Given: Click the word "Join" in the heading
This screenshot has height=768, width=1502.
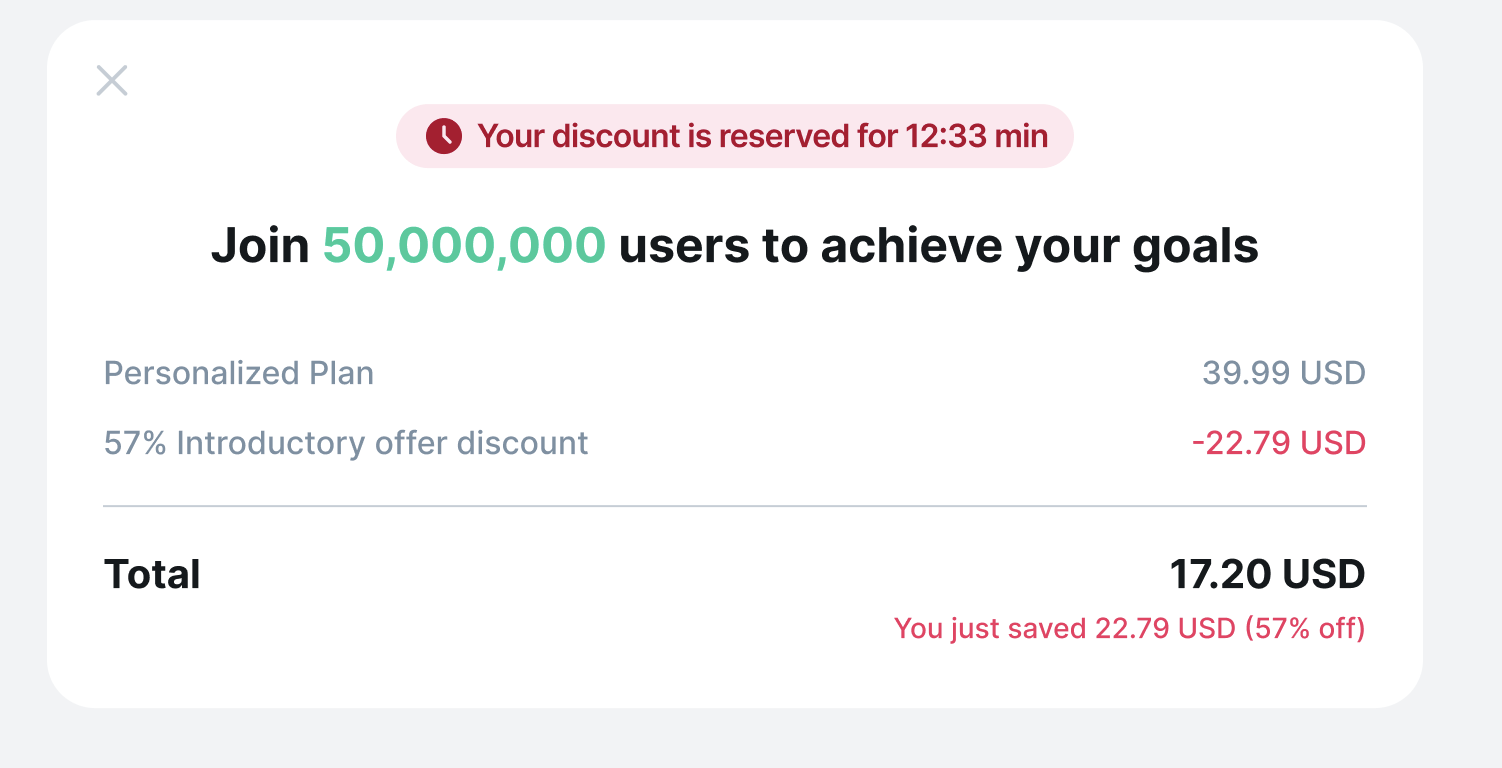Looking at the screenshot, I should click(x=260, y=246).
